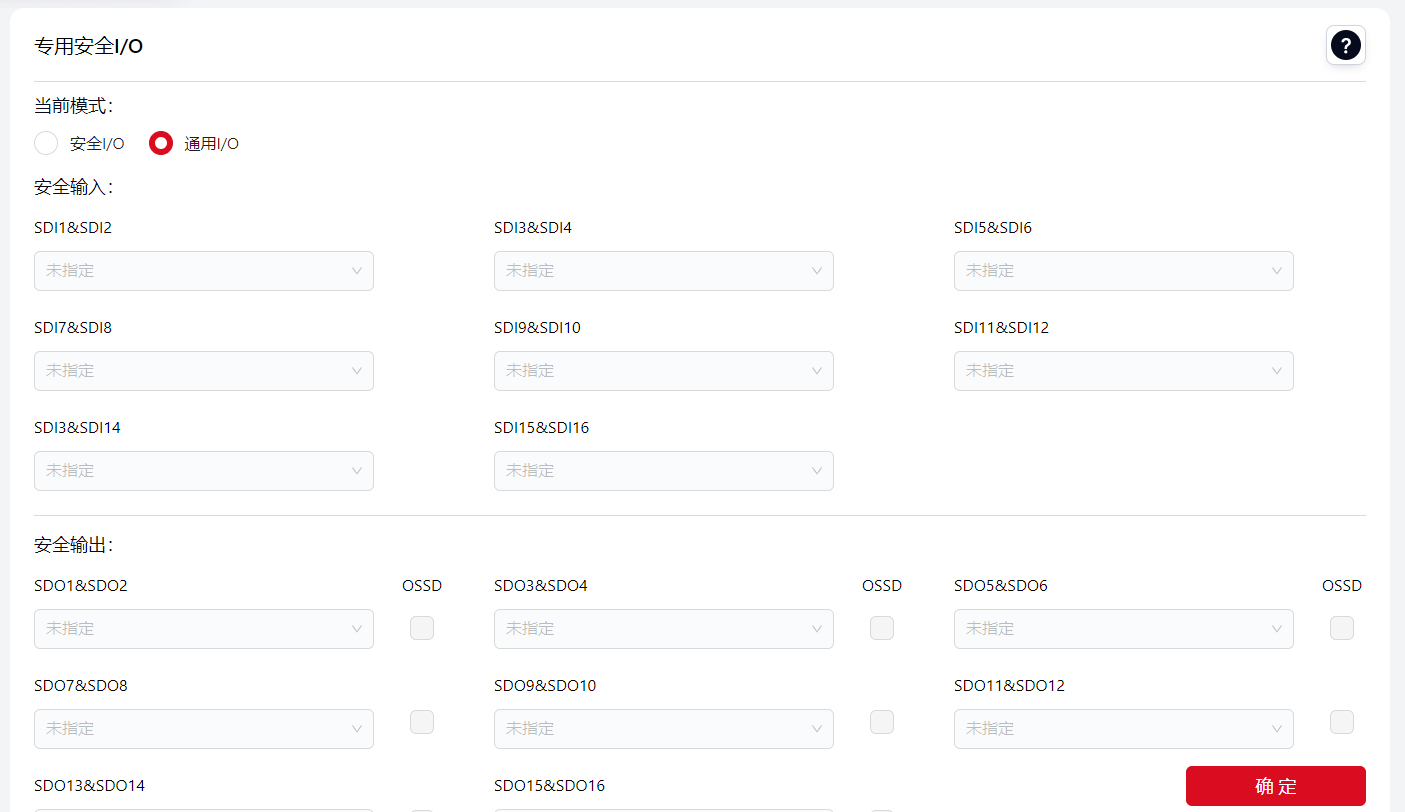Open the SDI1&SDI2 dropdown
This screenshot has height=812, width=1405.
(203, 271)
